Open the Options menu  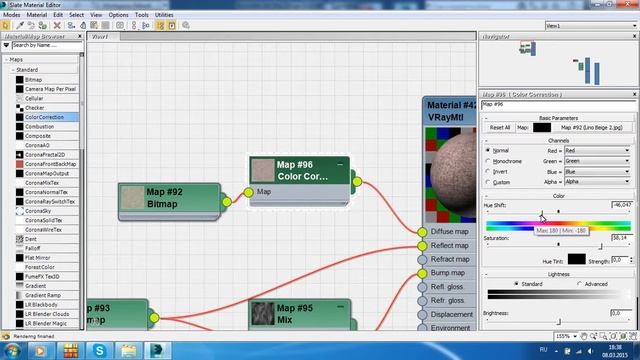coord(118,15)
